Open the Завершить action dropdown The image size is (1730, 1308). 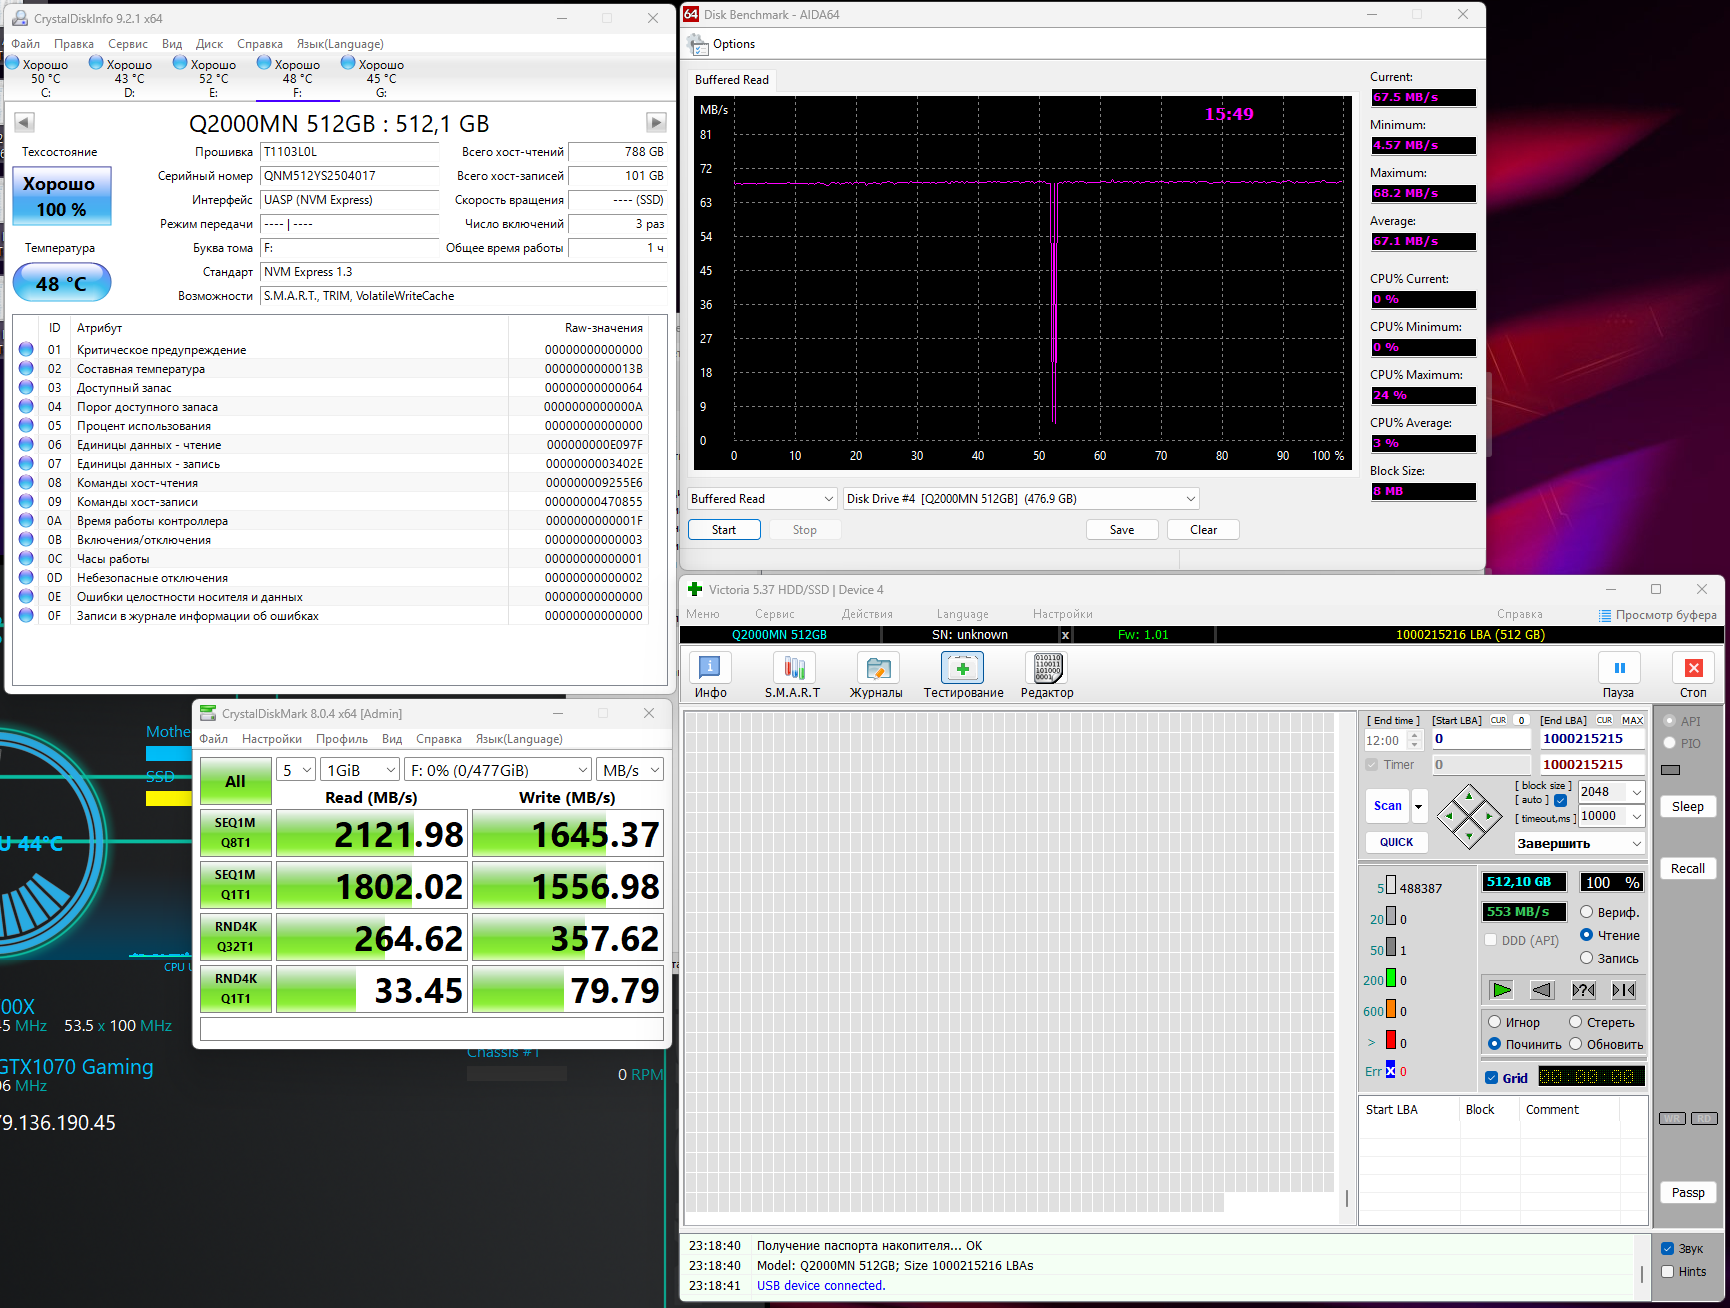pyautogui.click(x=1579, y=843)
